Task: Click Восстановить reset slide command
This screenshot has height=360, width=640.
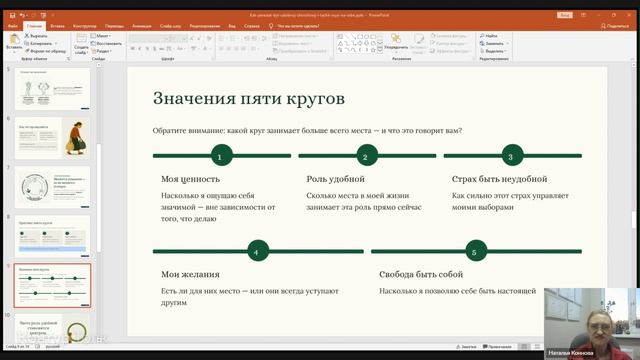Action: (x=106, y=43)
